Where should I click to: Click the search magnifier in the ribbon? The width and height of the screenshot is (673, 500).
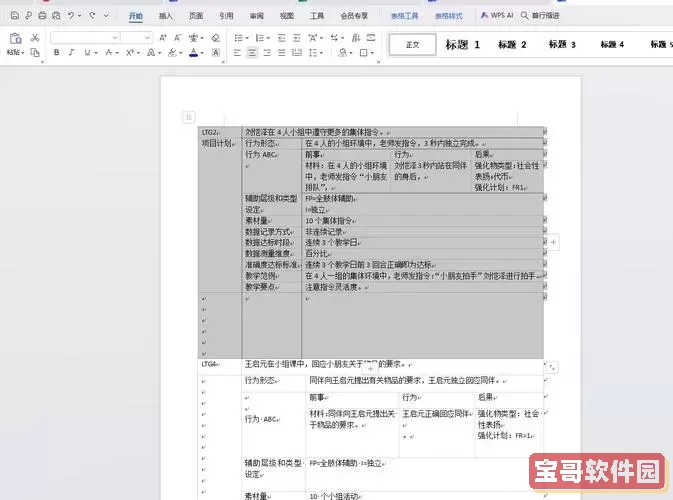[x=524, y=15]
